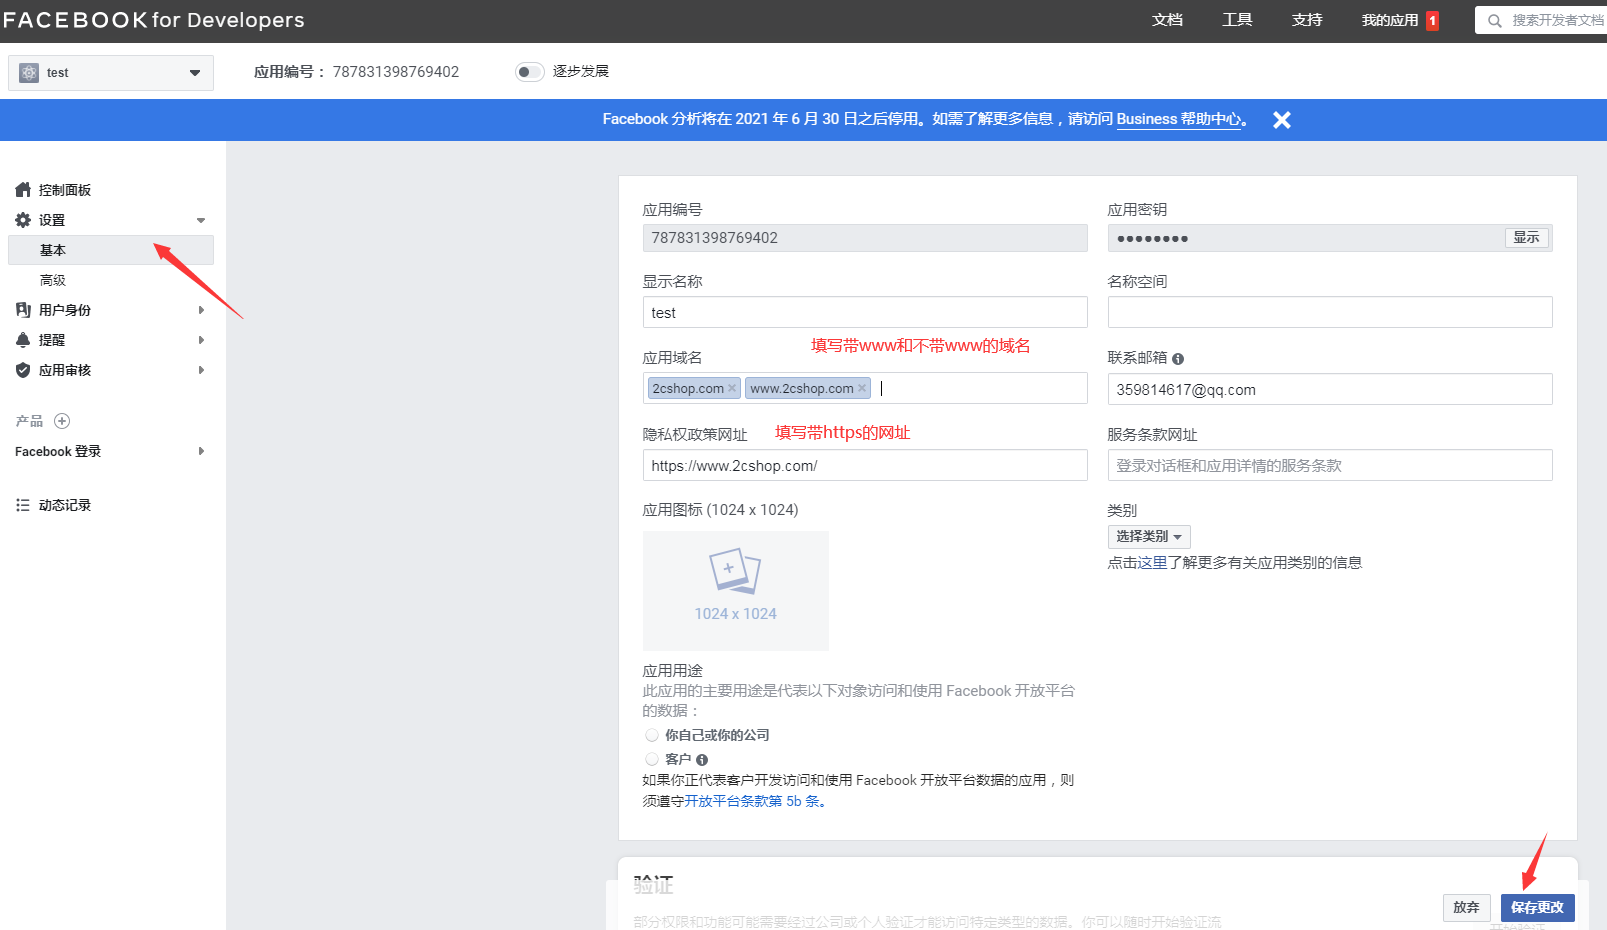Expand the Facebook 登录 submenu arrow

coord(201,451)
